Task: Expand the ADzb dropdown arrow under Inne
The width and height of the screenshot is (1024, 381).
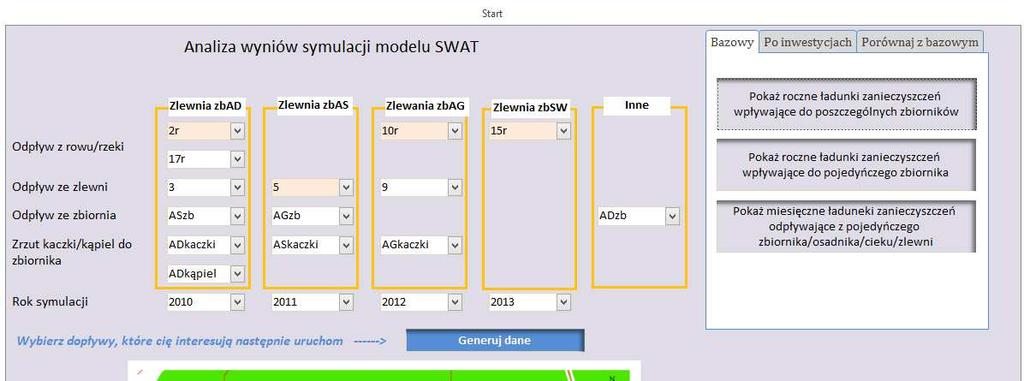Action: pos(673,216)
